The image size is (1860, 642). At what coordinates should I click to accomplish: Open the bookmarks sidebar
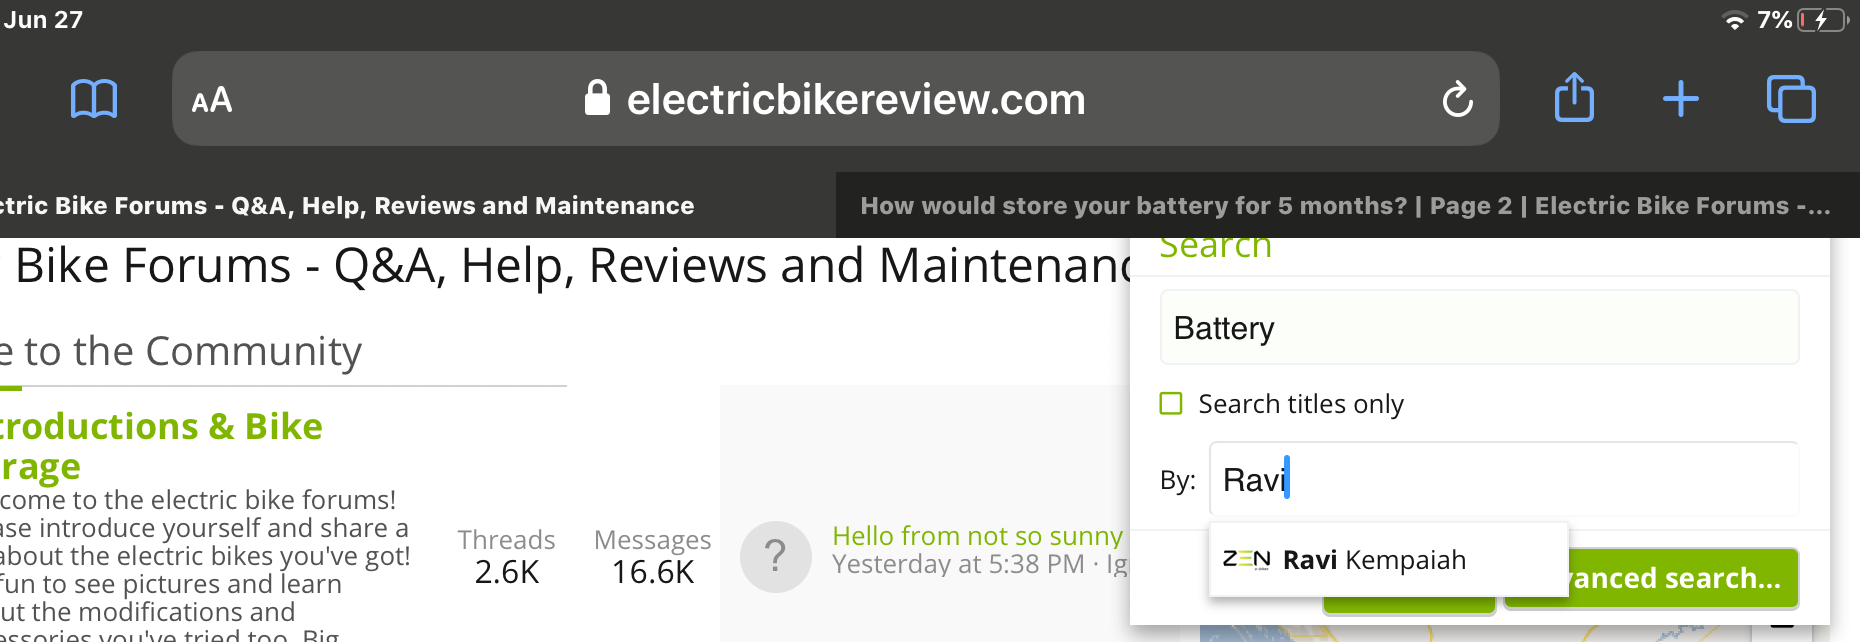95,99
